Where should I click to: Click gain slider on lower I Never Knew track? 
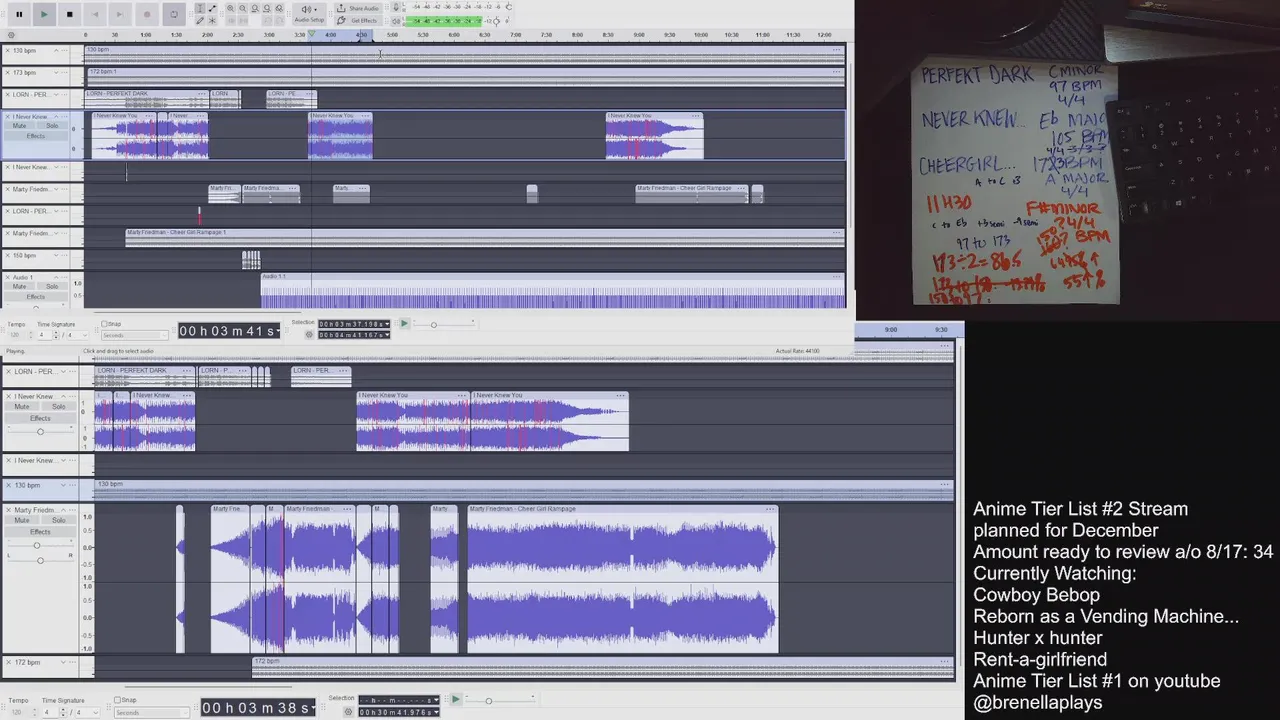pos(40,431)
